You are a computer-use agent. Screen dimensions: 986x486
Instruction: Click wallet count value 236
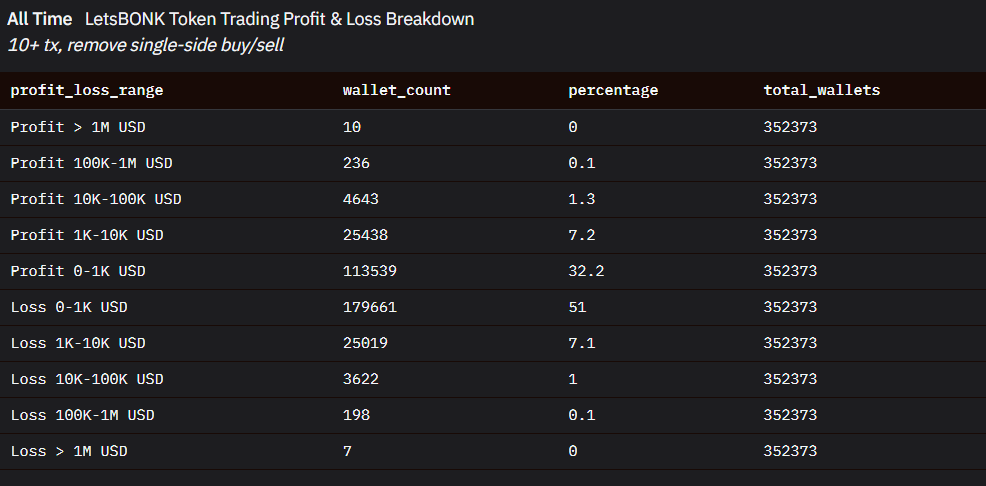pyautogui.click(x=356, y=163)
